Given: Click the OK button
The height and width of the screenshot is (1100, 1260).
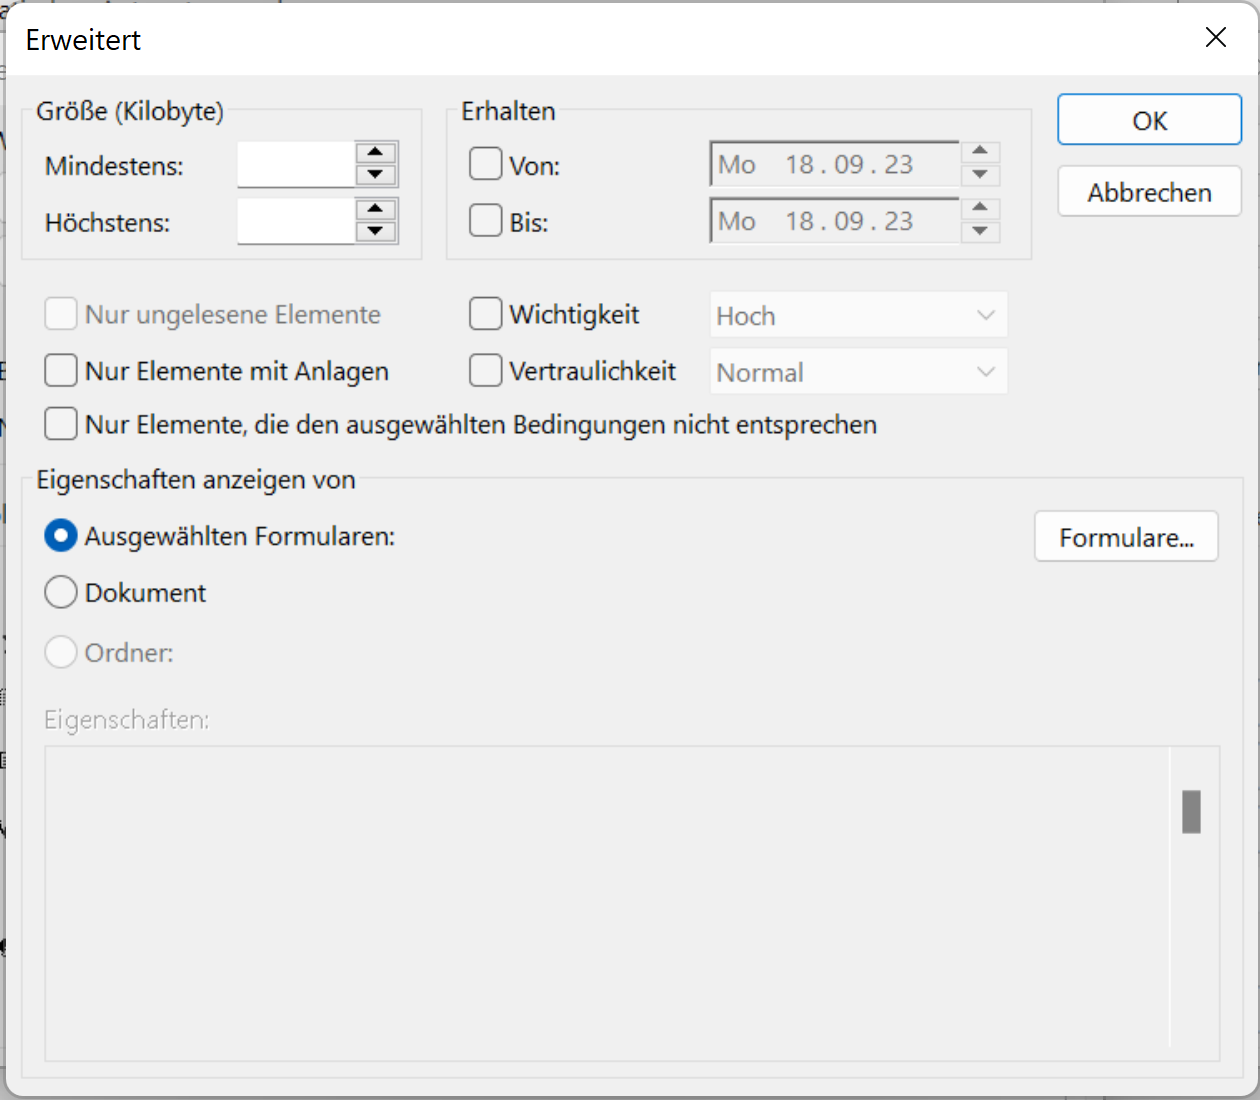Looking at the screenshot, I should 1149,120.
